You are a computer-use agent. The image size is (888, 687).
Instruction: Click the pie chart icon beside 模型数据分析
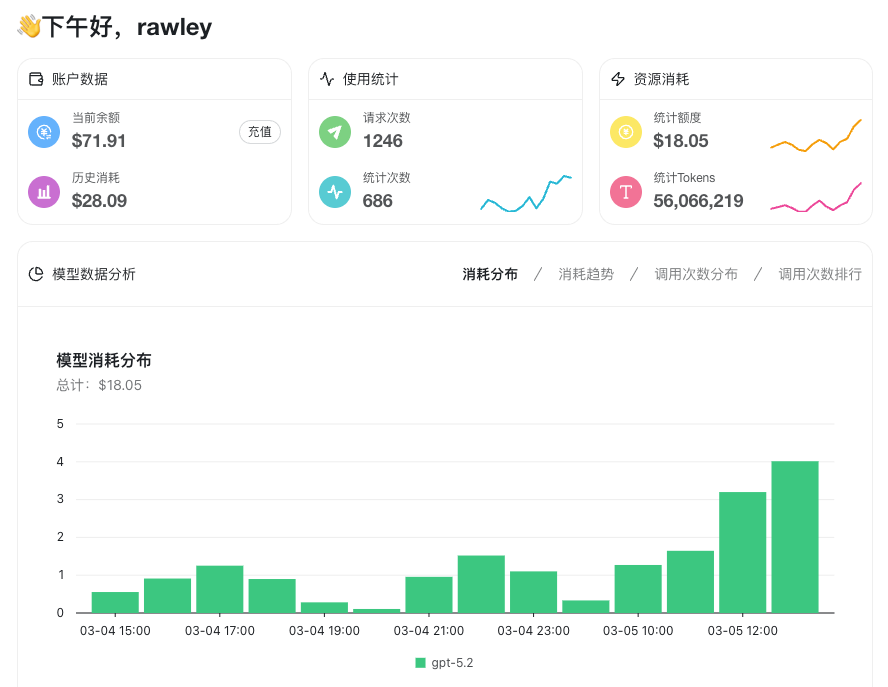[36, 274]
